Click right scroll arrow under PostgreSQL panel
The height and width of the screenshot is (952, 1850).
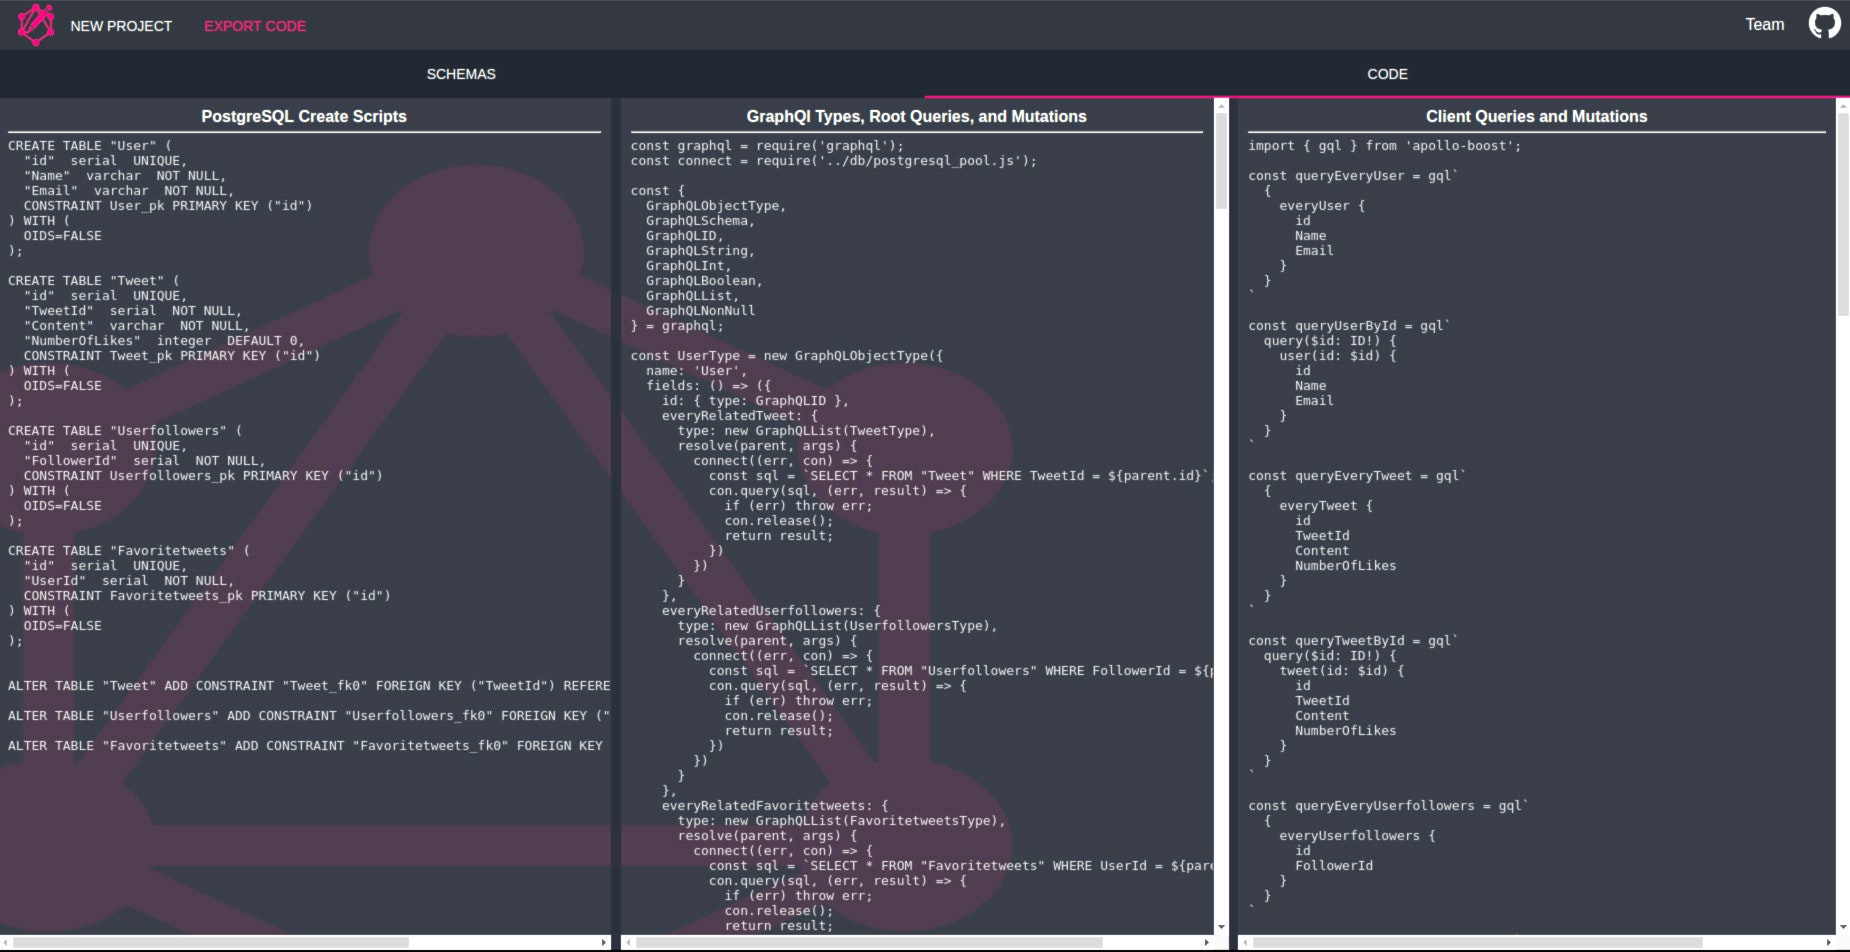pyautogui.click(x=604, y=941)
